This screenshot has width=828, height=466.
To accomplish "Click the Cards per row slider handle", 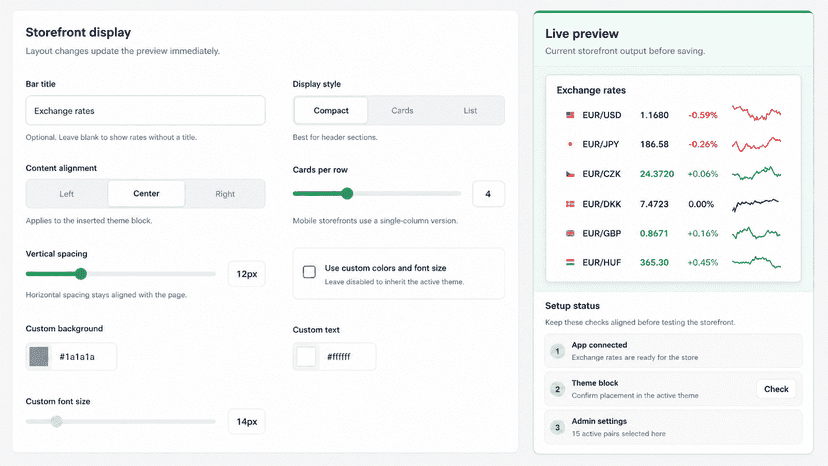I will click(x=347, y=193).
